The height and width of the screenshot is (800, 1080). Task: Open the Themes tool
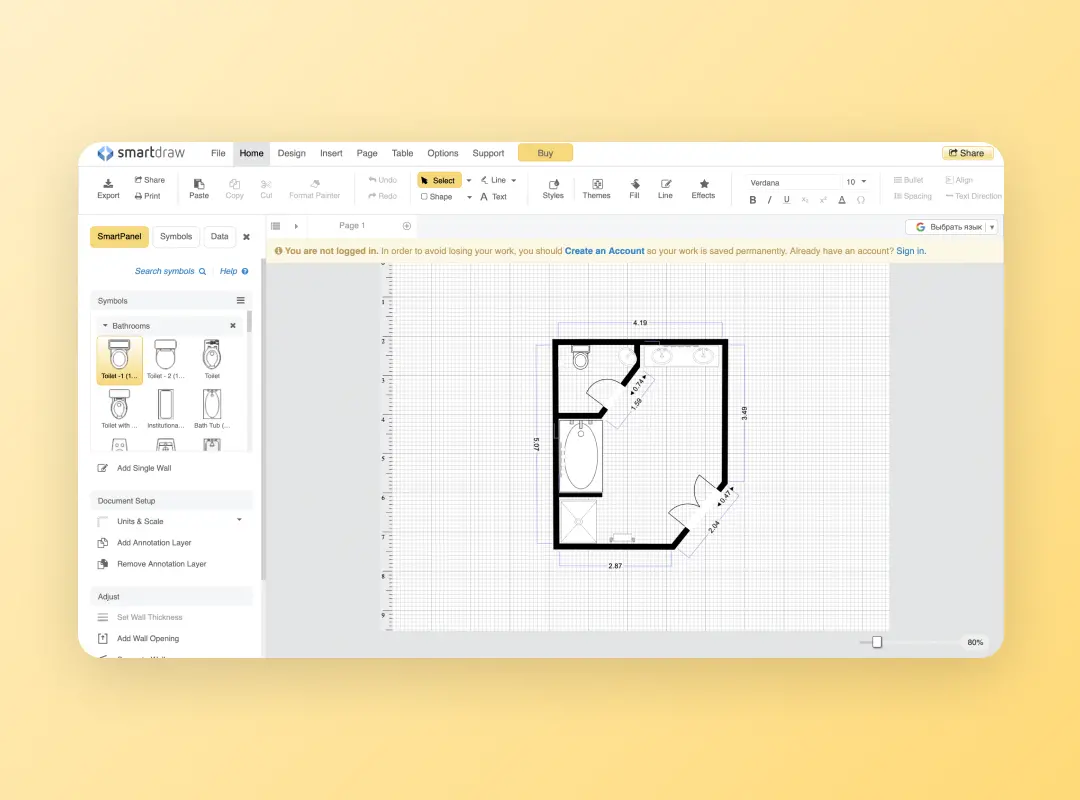[x=596, y=184]
